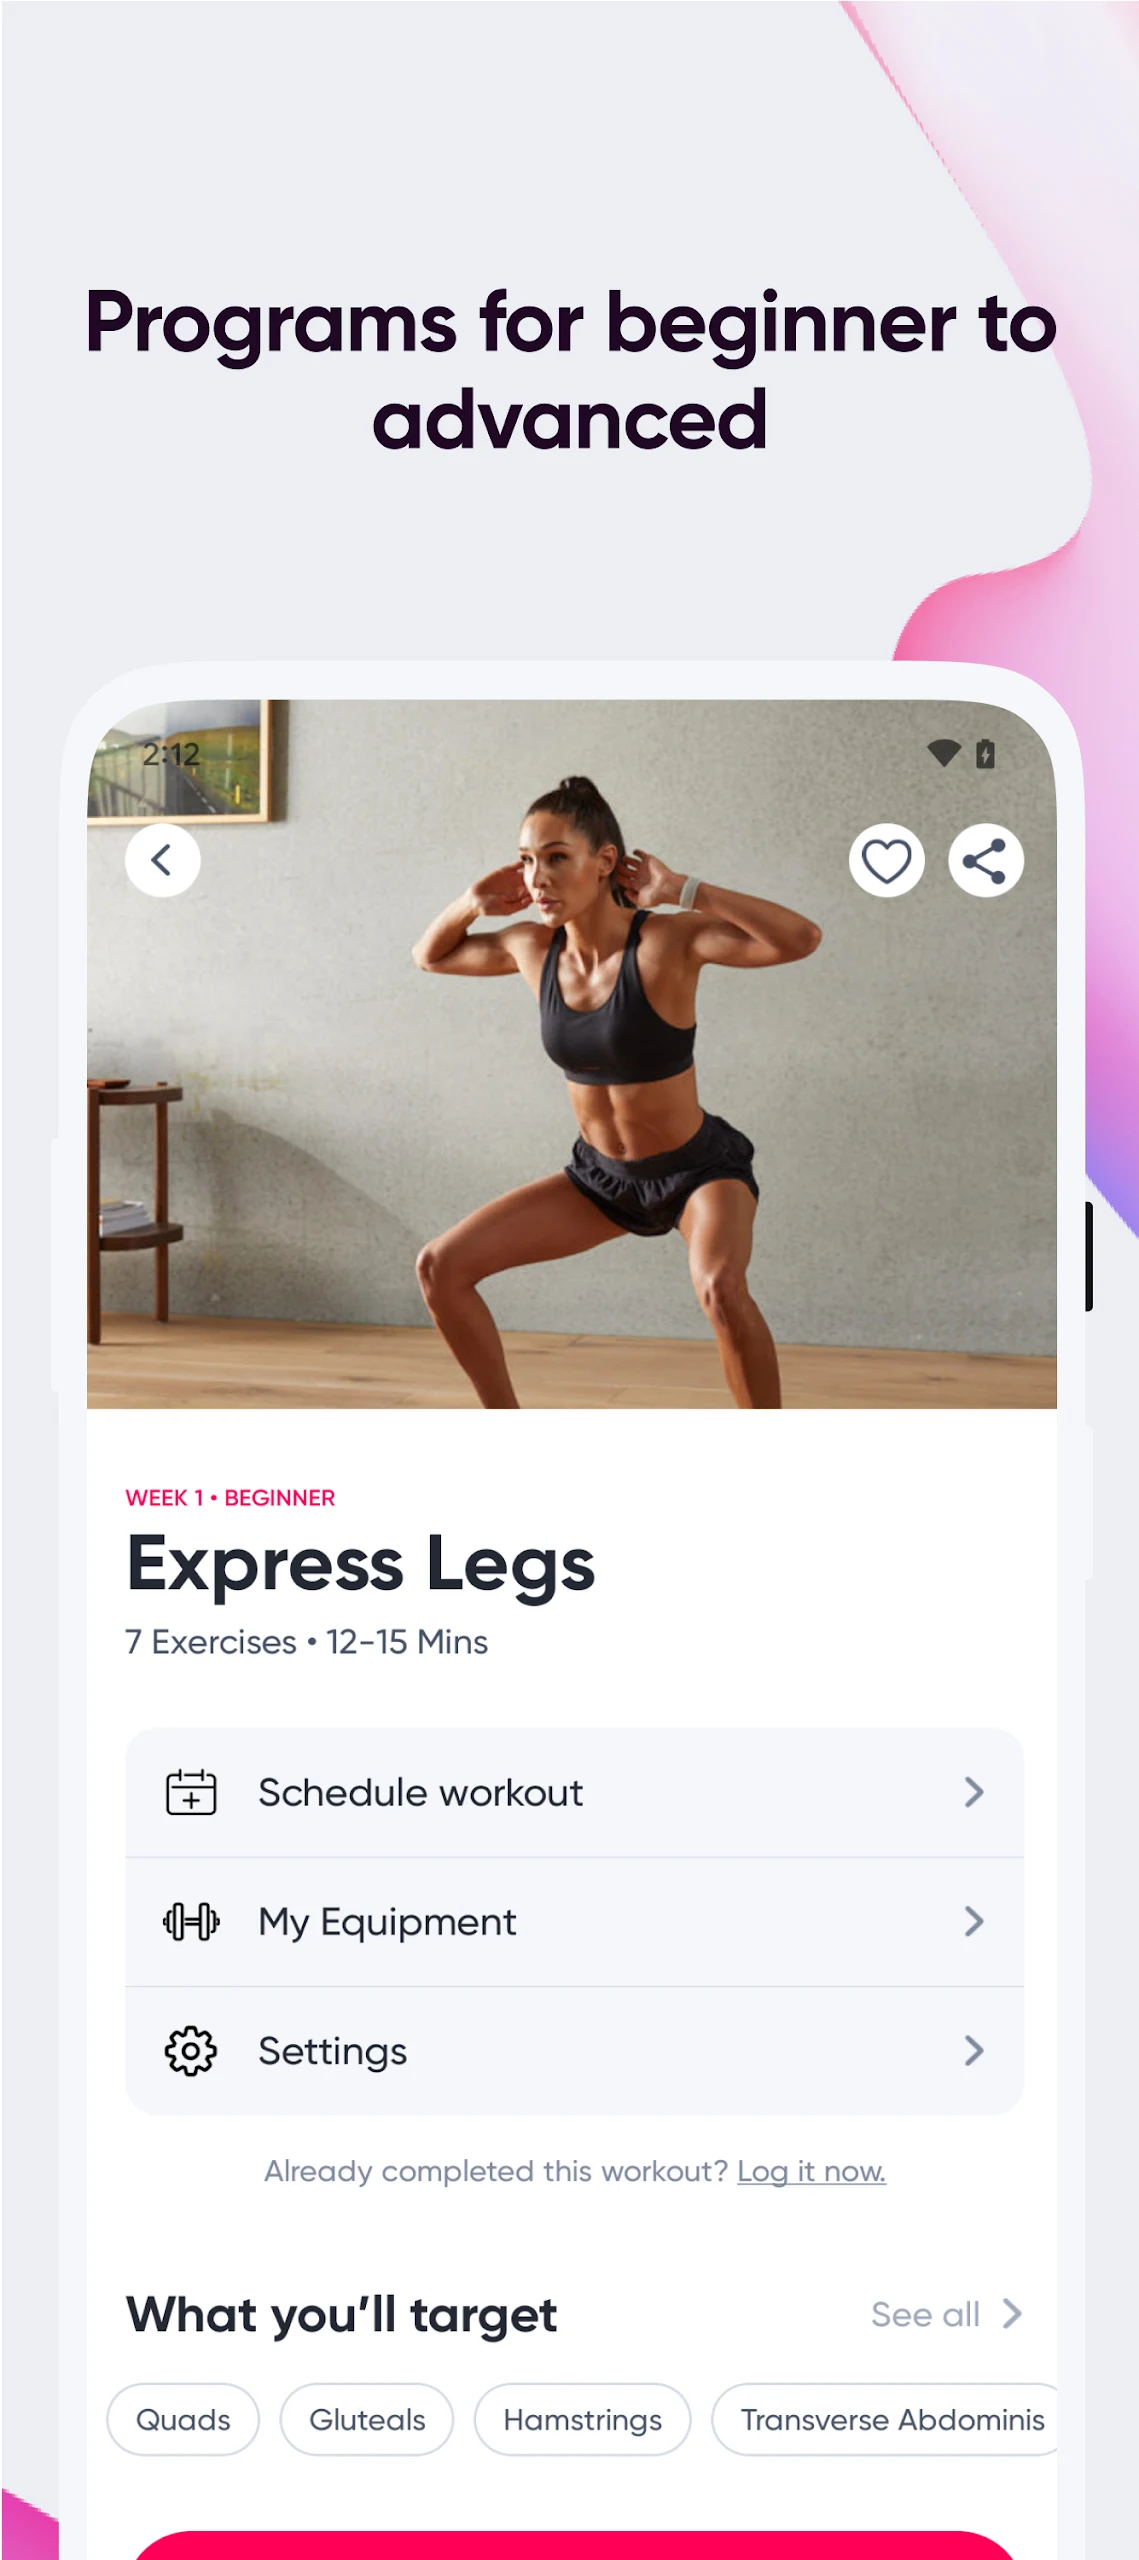
Task: Click the dumbbell icon beside My Equipment
Action: 190,1921
